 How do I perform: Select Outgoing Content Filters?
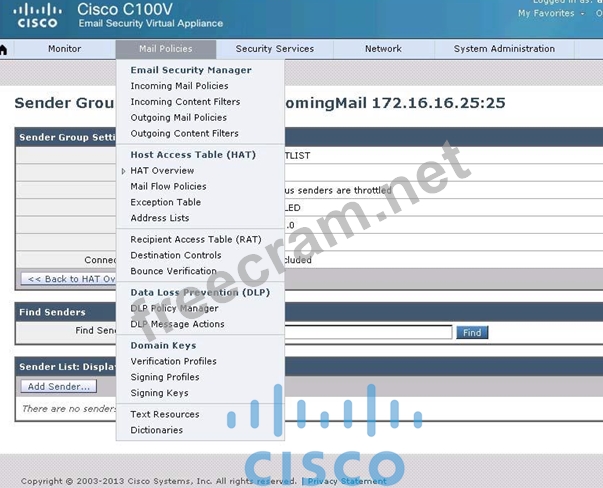pos(184,133)
